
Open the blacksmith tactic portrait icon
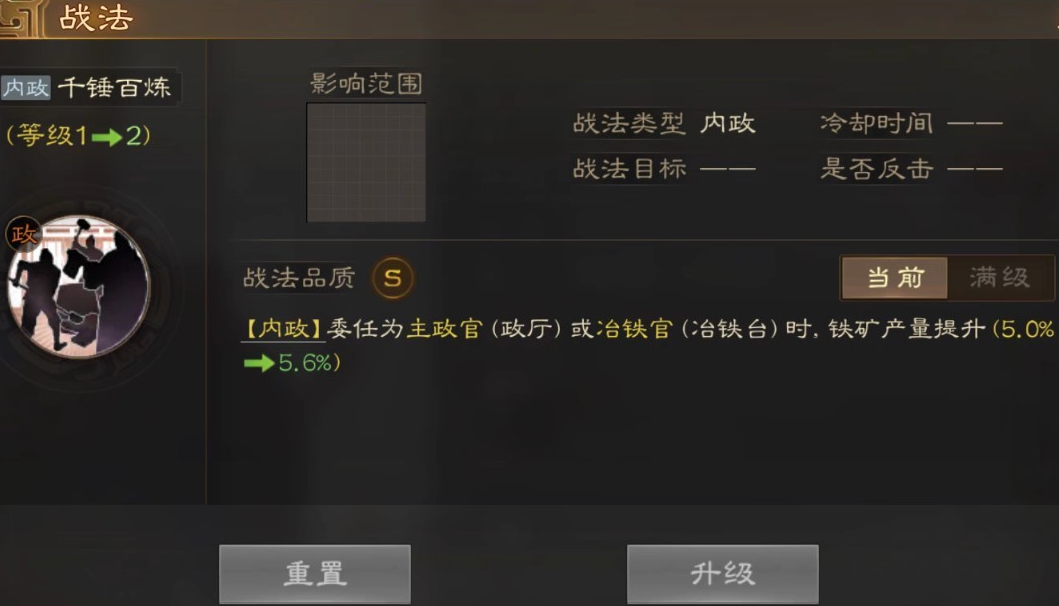pos(79,287)
